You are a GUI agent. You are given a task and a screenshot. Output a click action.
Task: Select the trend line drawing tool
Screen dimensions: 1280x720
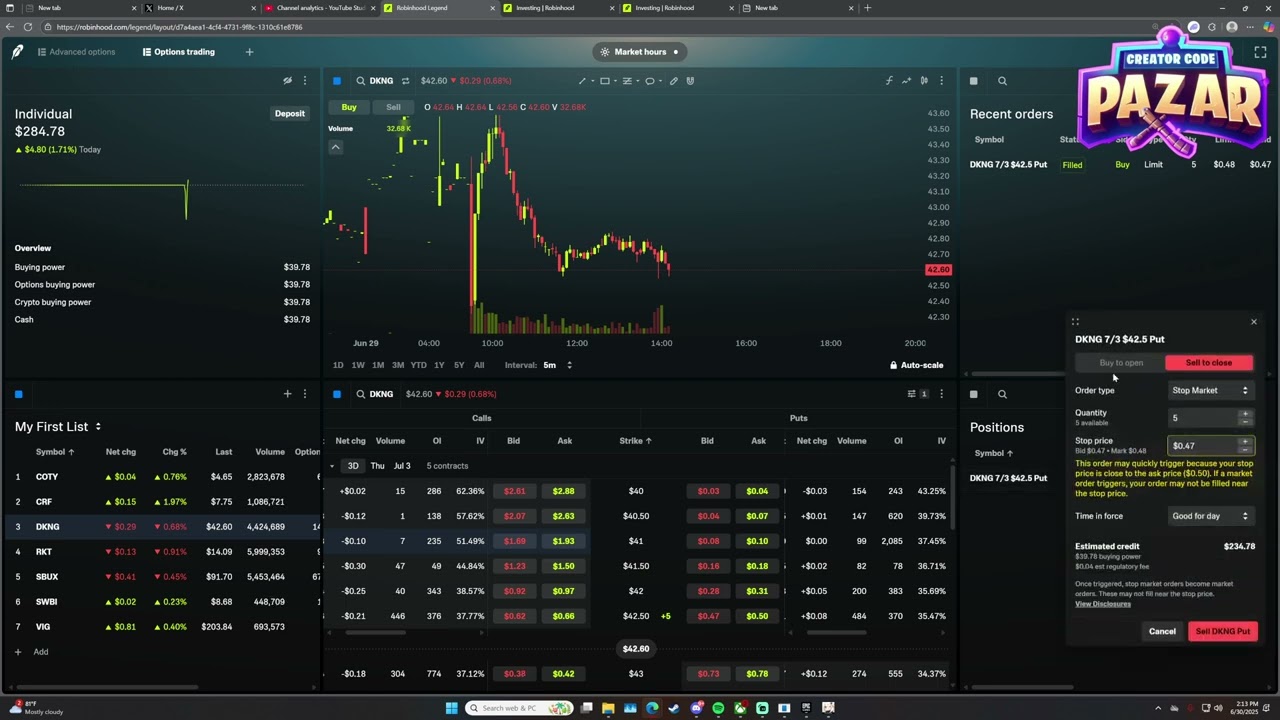pos(582,81)
